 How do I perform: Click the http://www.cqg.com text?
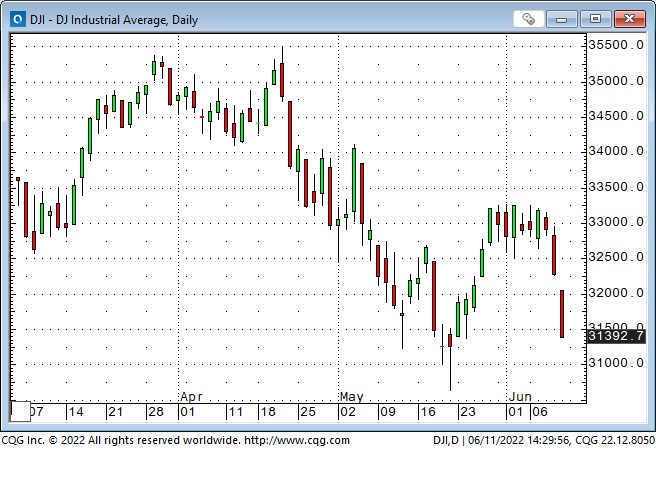click(x=297, y=440)
